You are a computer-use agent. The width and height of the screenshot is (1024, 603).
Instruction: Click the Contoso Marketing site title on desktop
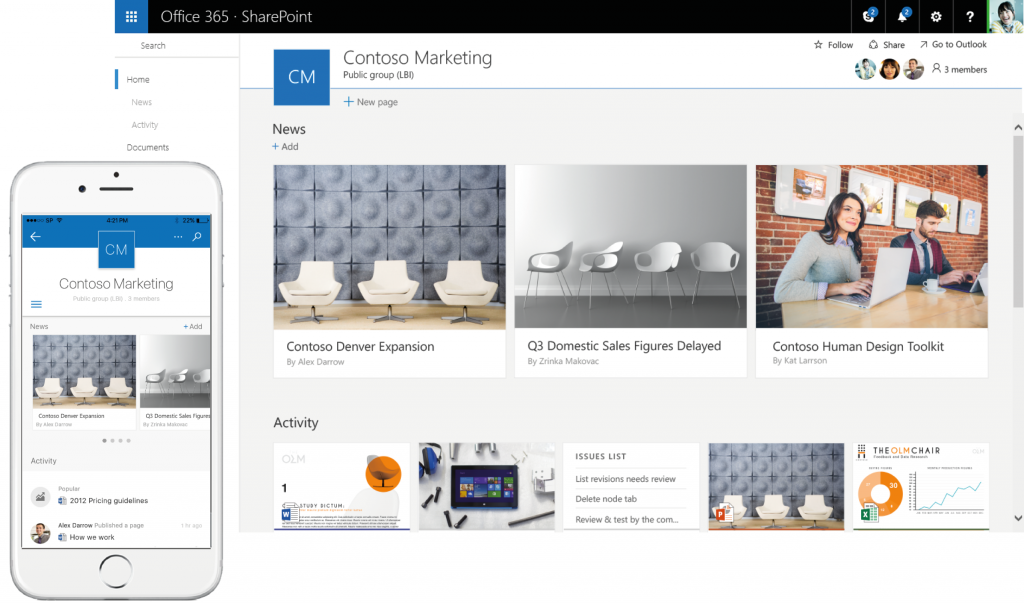click(417, 57)
